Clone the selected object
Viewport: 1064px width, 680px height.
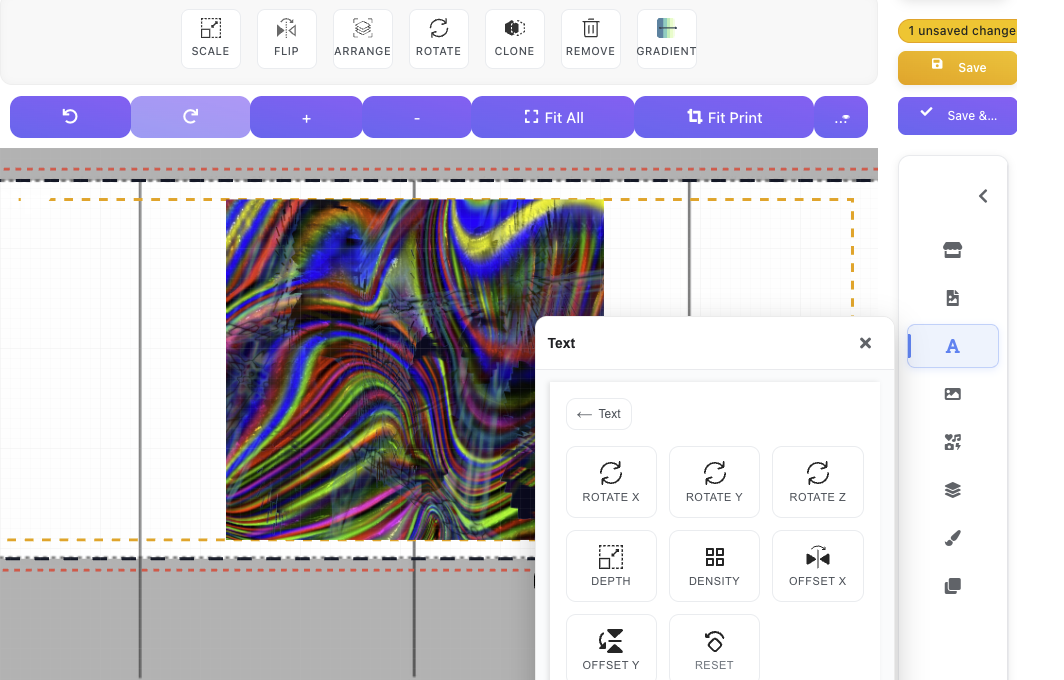pos(514,38)
